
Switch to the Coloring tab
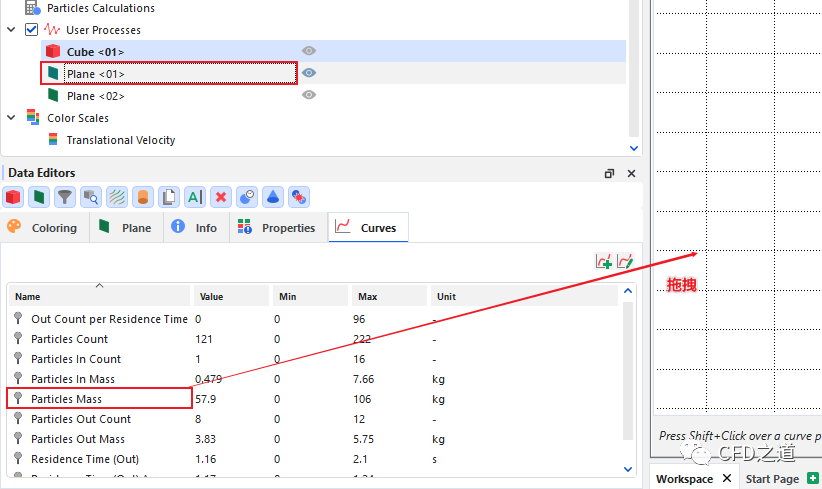[43, 228]
